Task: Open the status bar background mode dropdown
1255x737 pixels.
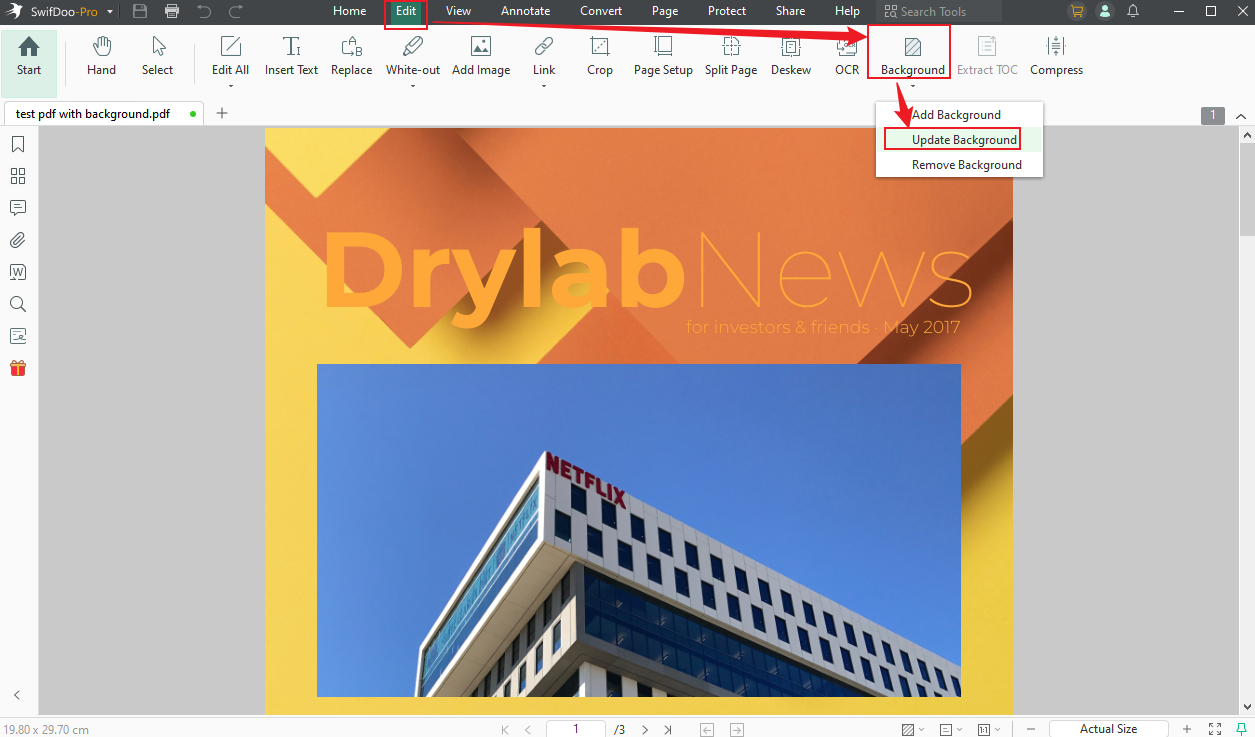Action: point(913,729)
